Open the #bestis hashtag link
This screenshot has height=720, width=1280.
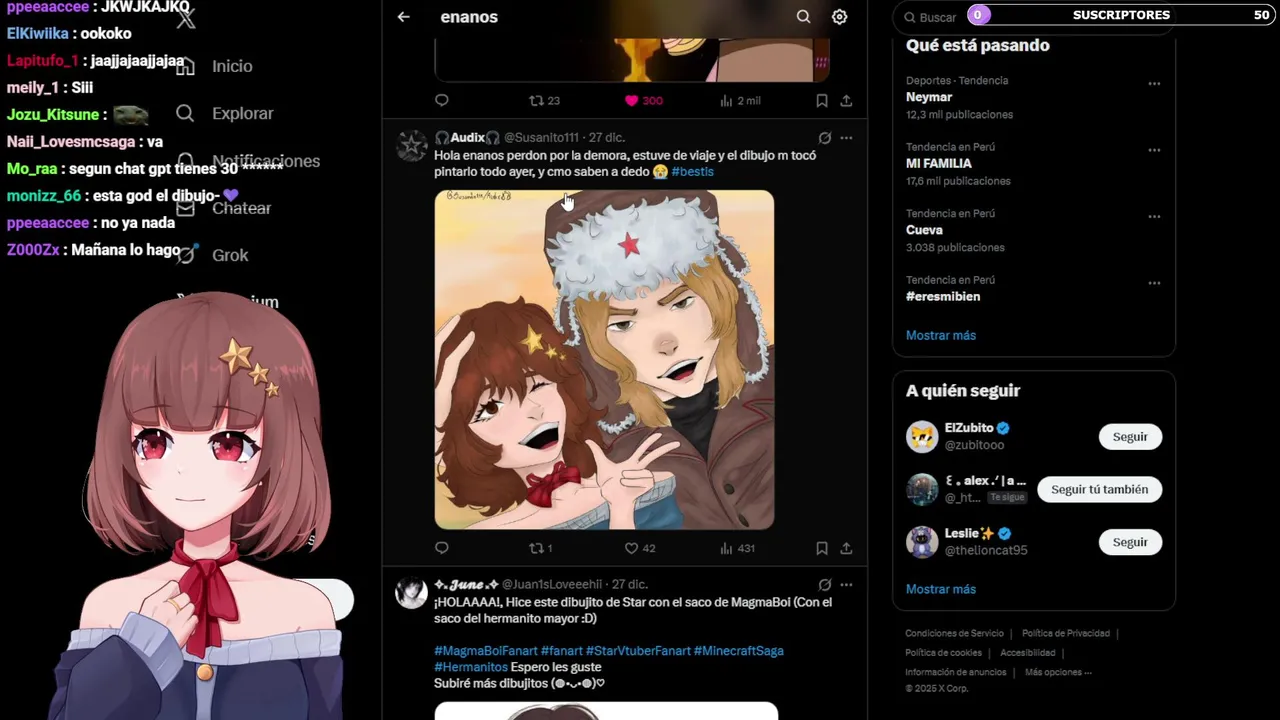click(x=692, y=172)
